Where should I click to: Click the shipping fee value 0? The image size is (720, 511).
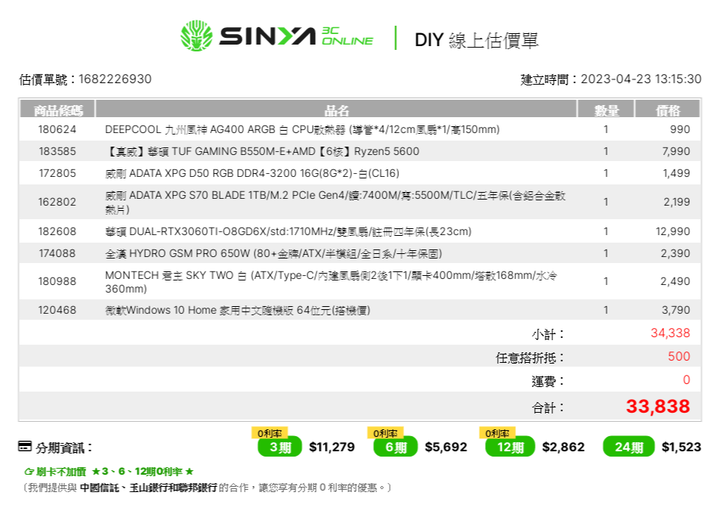(686, 380)
